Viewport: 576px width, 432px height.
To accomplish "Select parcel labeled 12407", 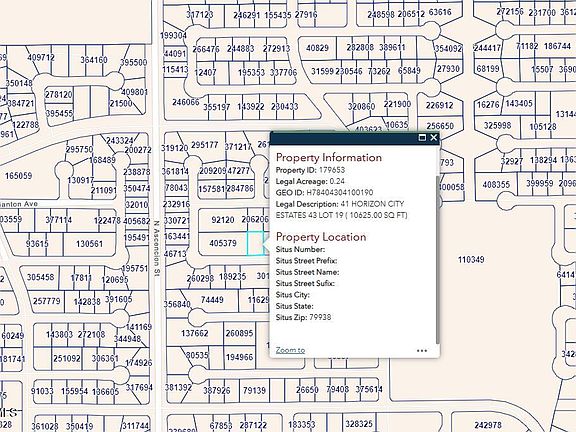I will (205, 72).
